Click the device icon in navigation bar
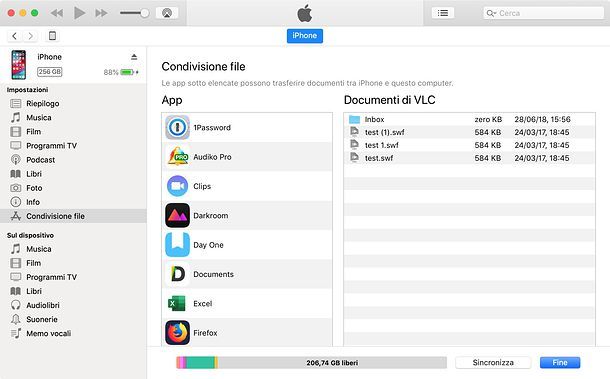Viewport: 610px width, 379px height. (x=52, y=36)
